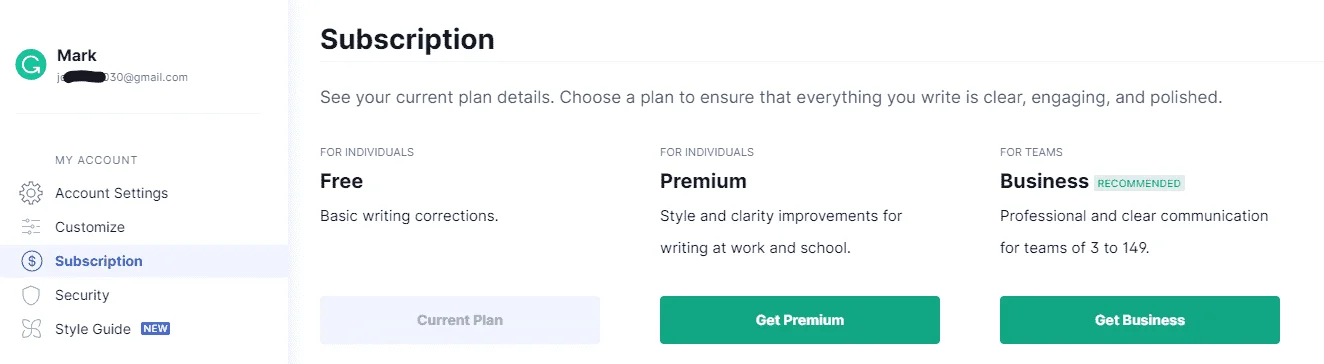Select the Subscription sidebar label
The image size is (1324, 364).
(x=99, y=261)
